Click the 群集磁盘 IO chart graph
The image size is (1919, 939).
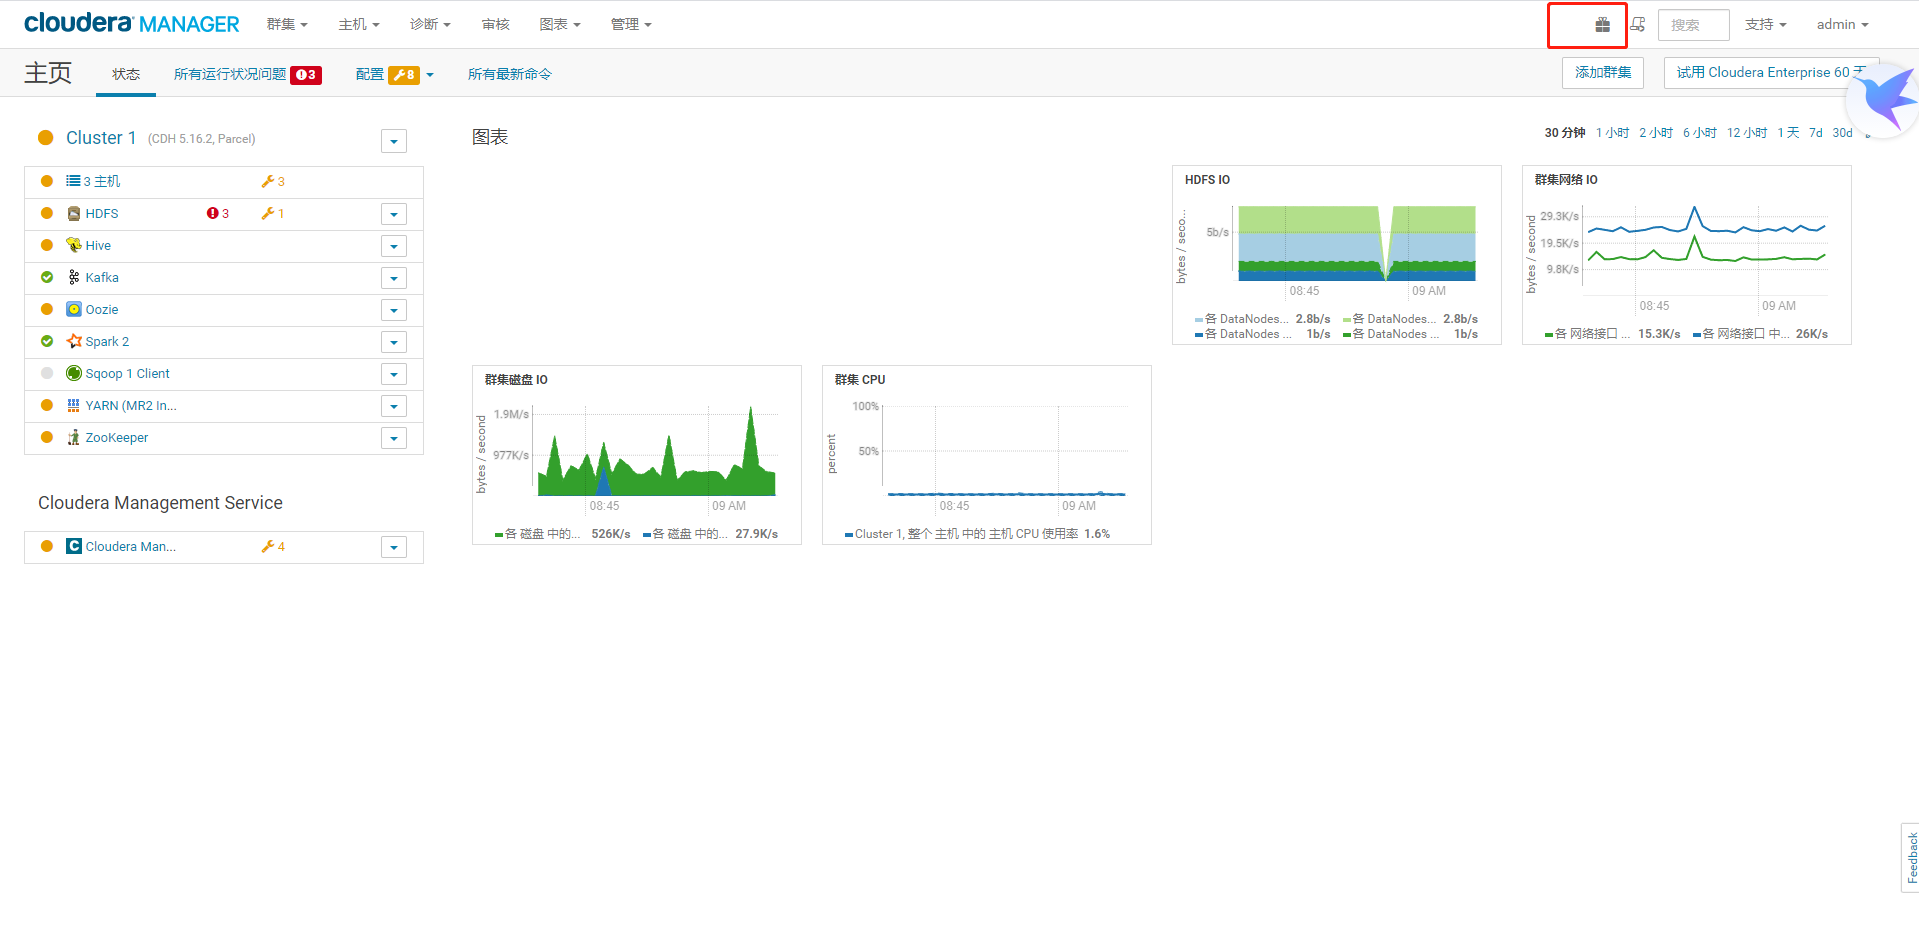(x=656, y=450)
